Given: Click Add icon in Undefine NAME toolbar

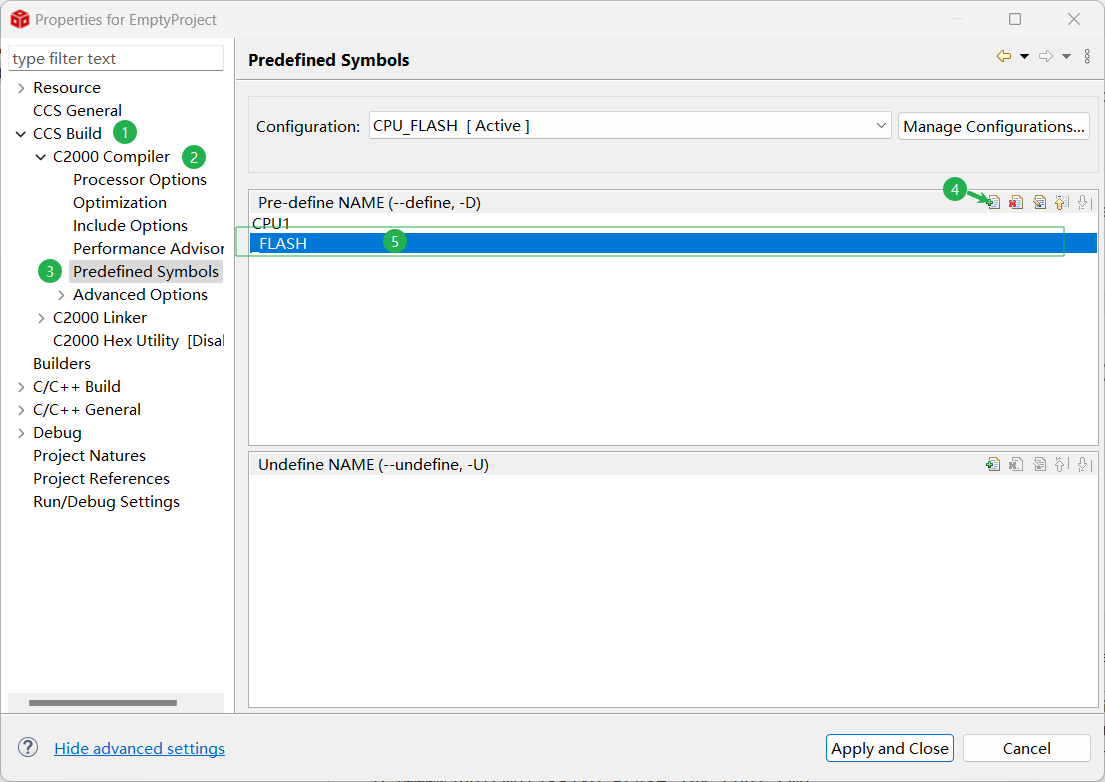Looking at the screenshot, I should (x=993, y=464).
